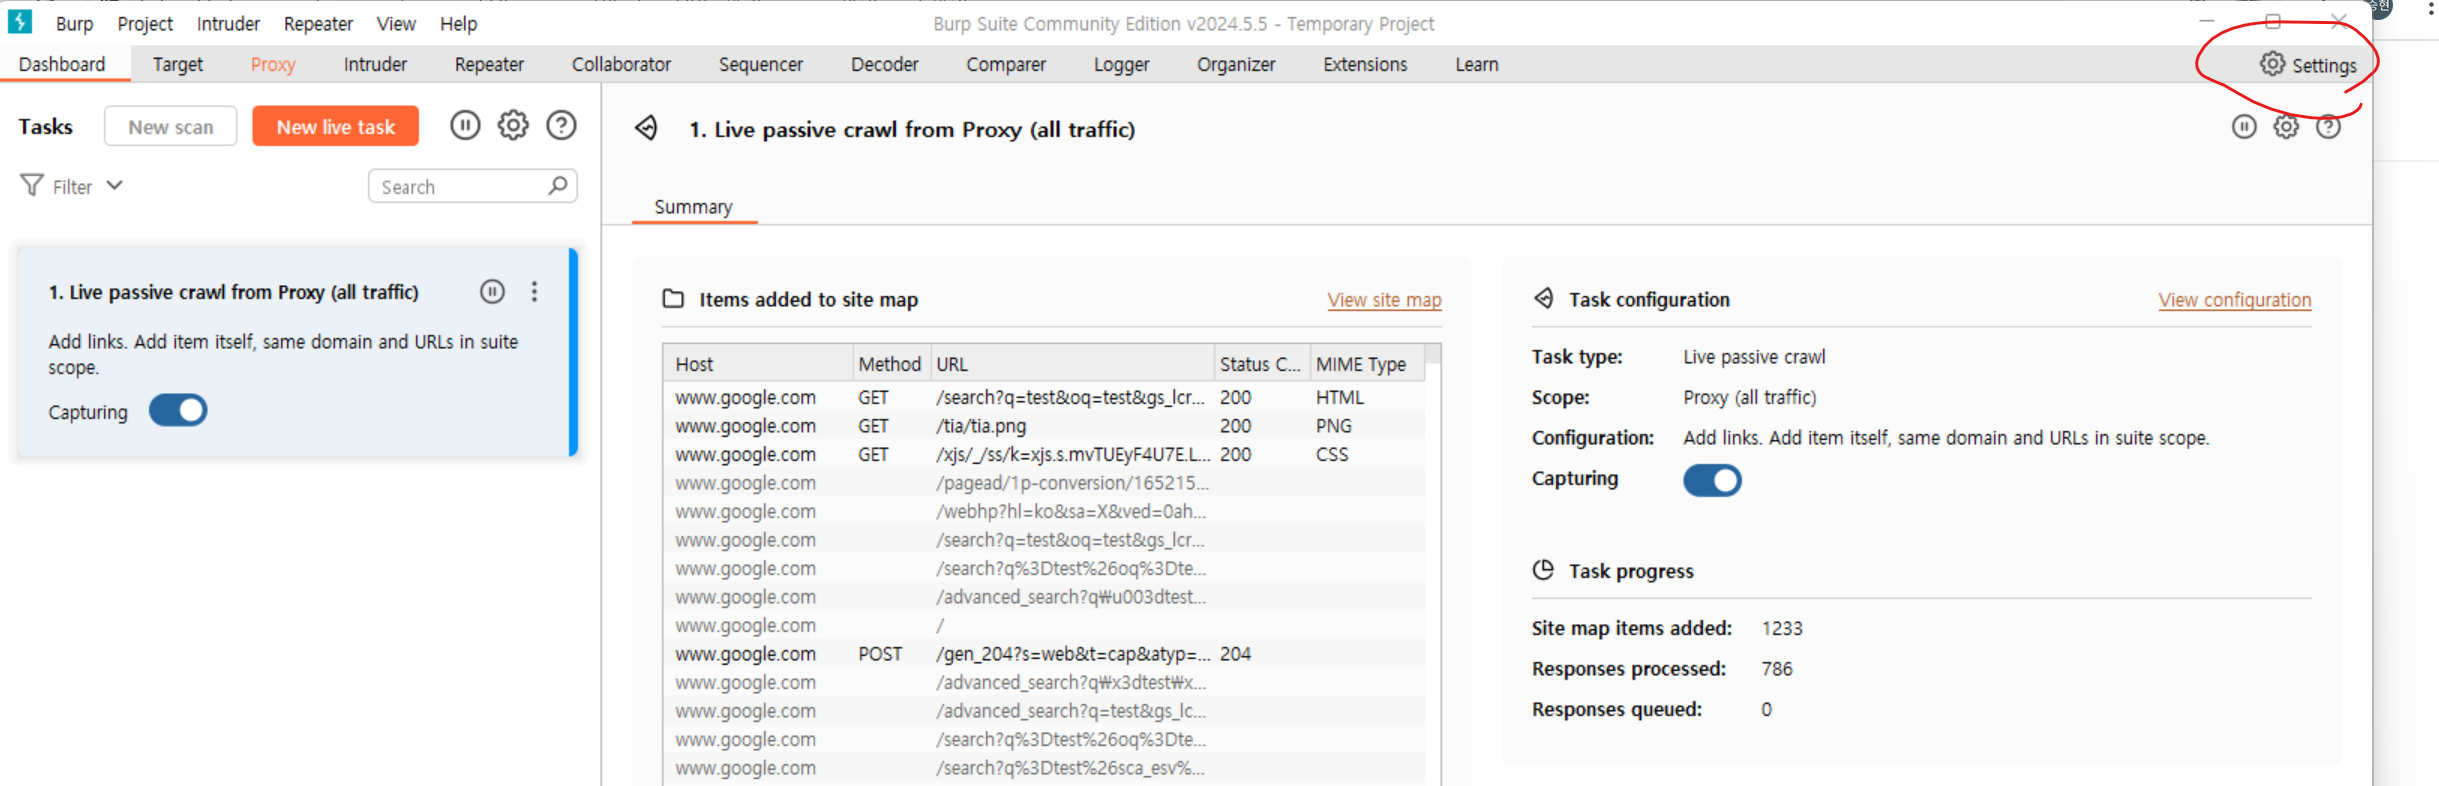Select the /pagead/1p-conversion row
This screenshot has width=2439, height=786.
click(x=1044, y=482)
